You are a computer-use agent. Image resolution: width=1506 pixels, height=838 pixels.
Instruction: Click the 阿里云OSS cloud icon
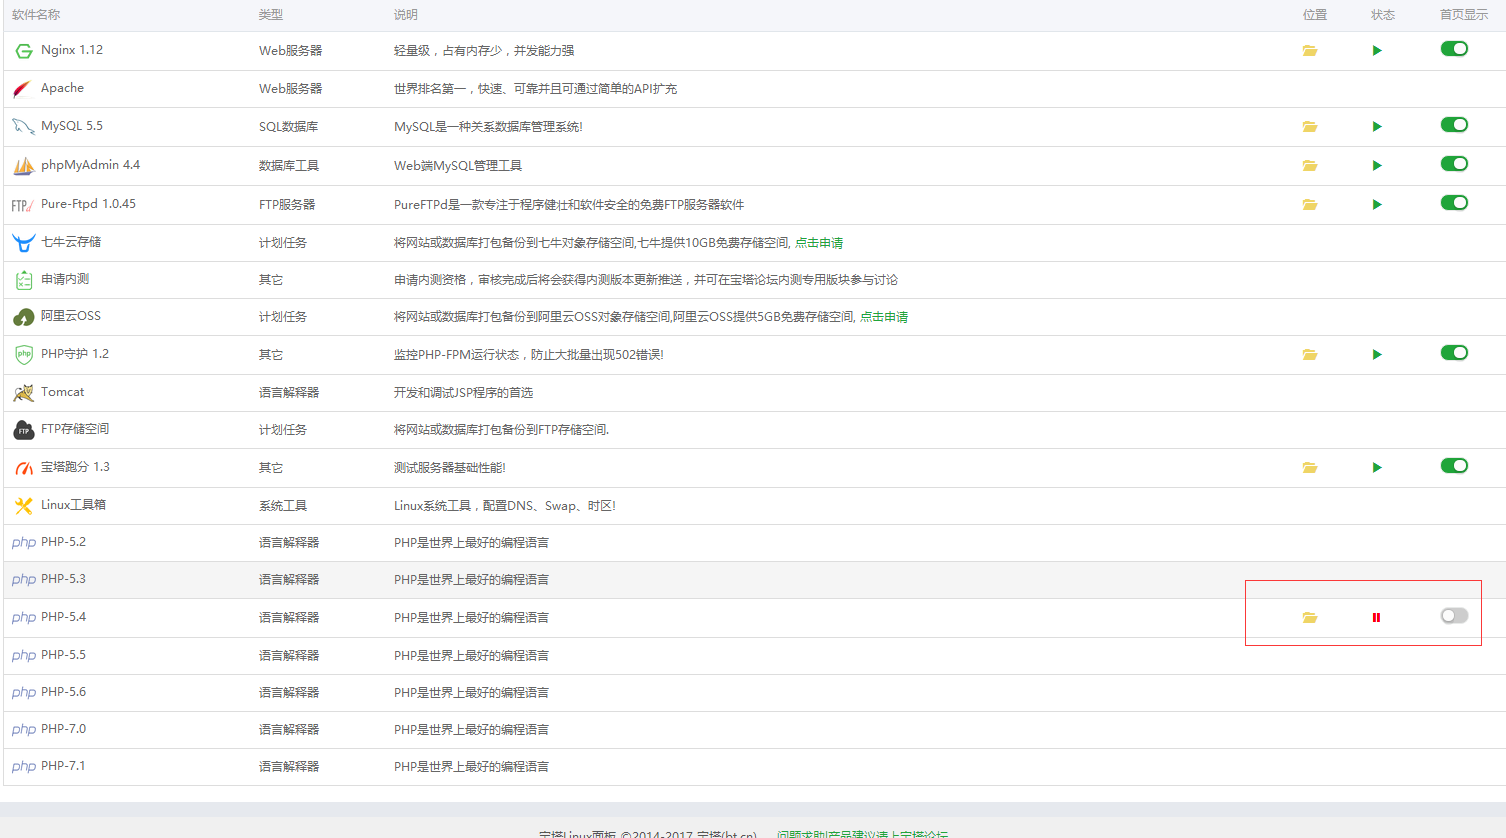tap(24, 317)
